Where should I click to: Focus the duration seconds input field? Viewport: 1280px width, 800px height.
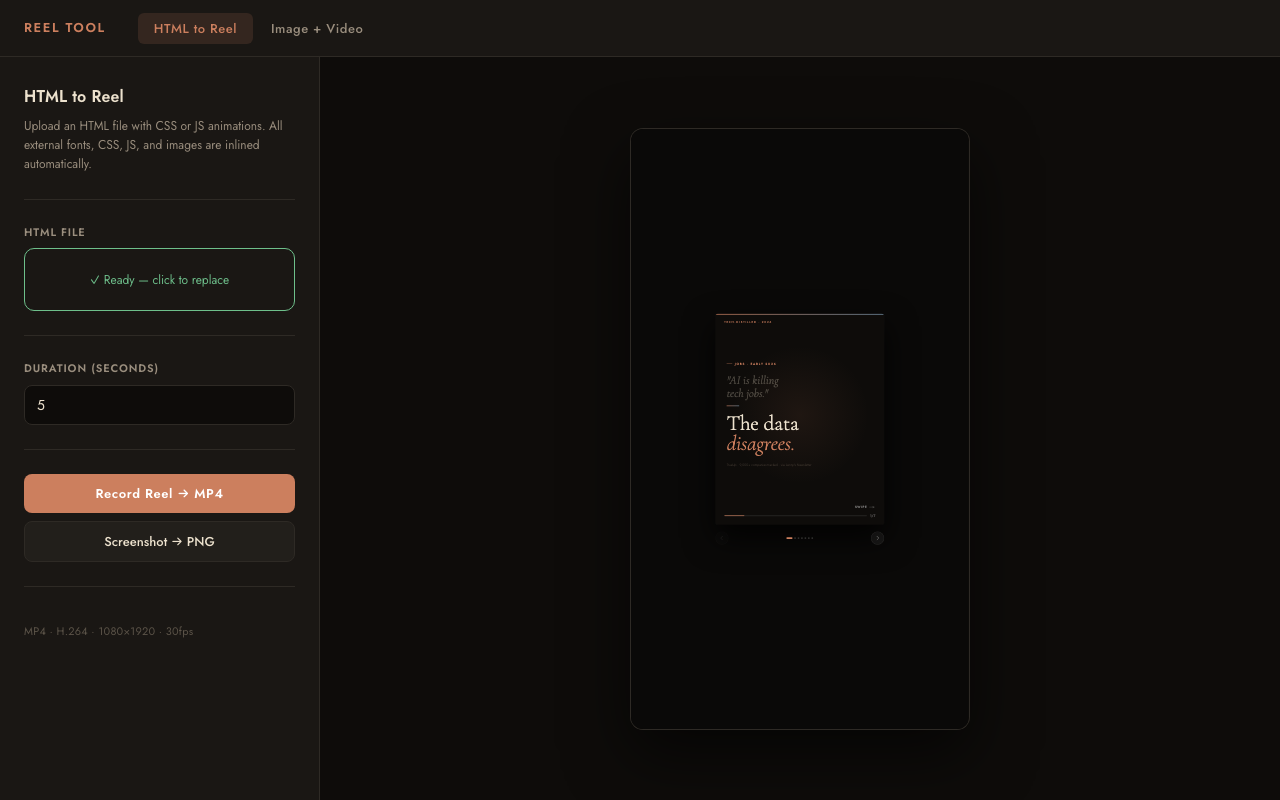click(x=159, y=405)
